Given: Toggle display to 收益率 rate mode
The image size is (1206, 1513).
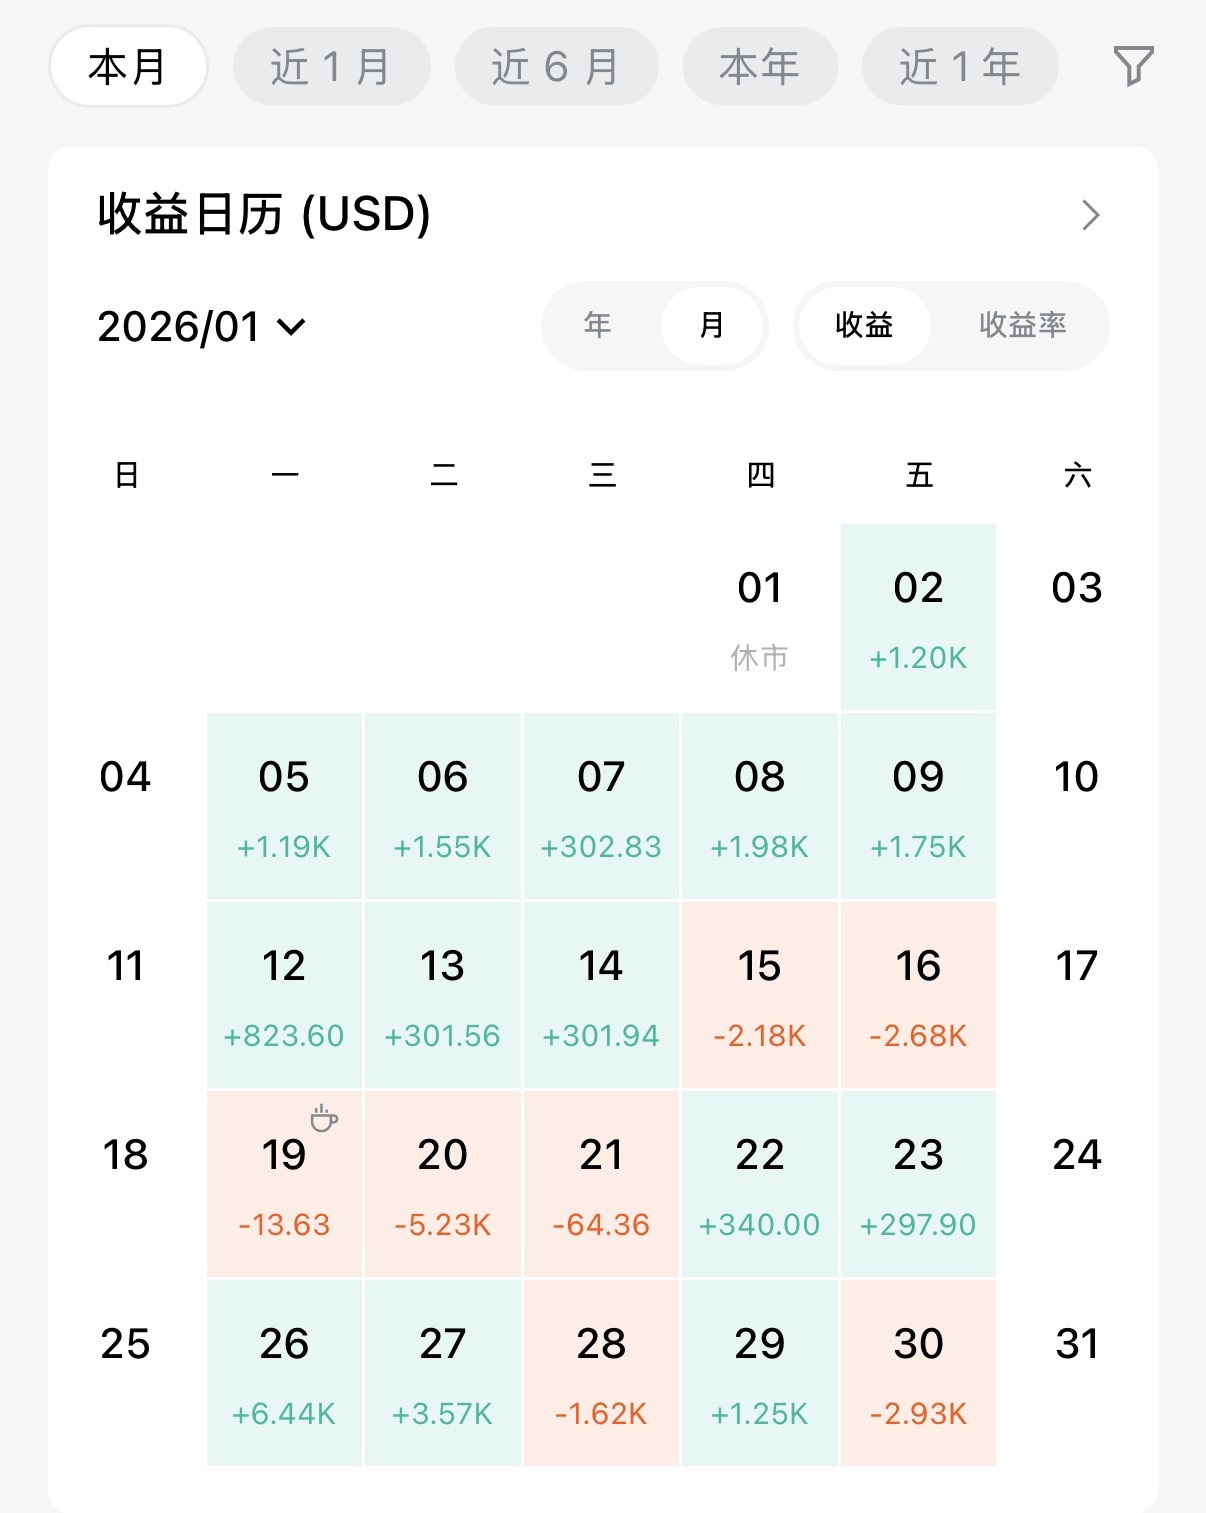Looking at the screenshot, I should [x=1022, y=325].
